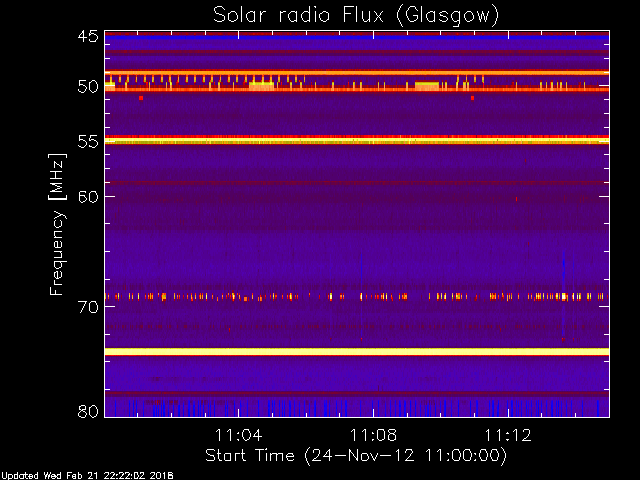
Task: Click the 11:04 time tick label
Action: [x=238, y=435]
